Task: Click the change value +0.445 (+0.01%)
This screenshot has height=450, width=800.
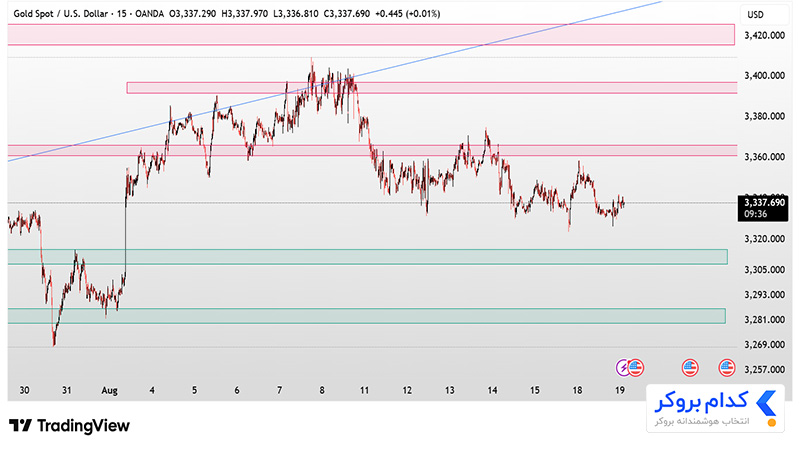Action: [x=407, y=14]
